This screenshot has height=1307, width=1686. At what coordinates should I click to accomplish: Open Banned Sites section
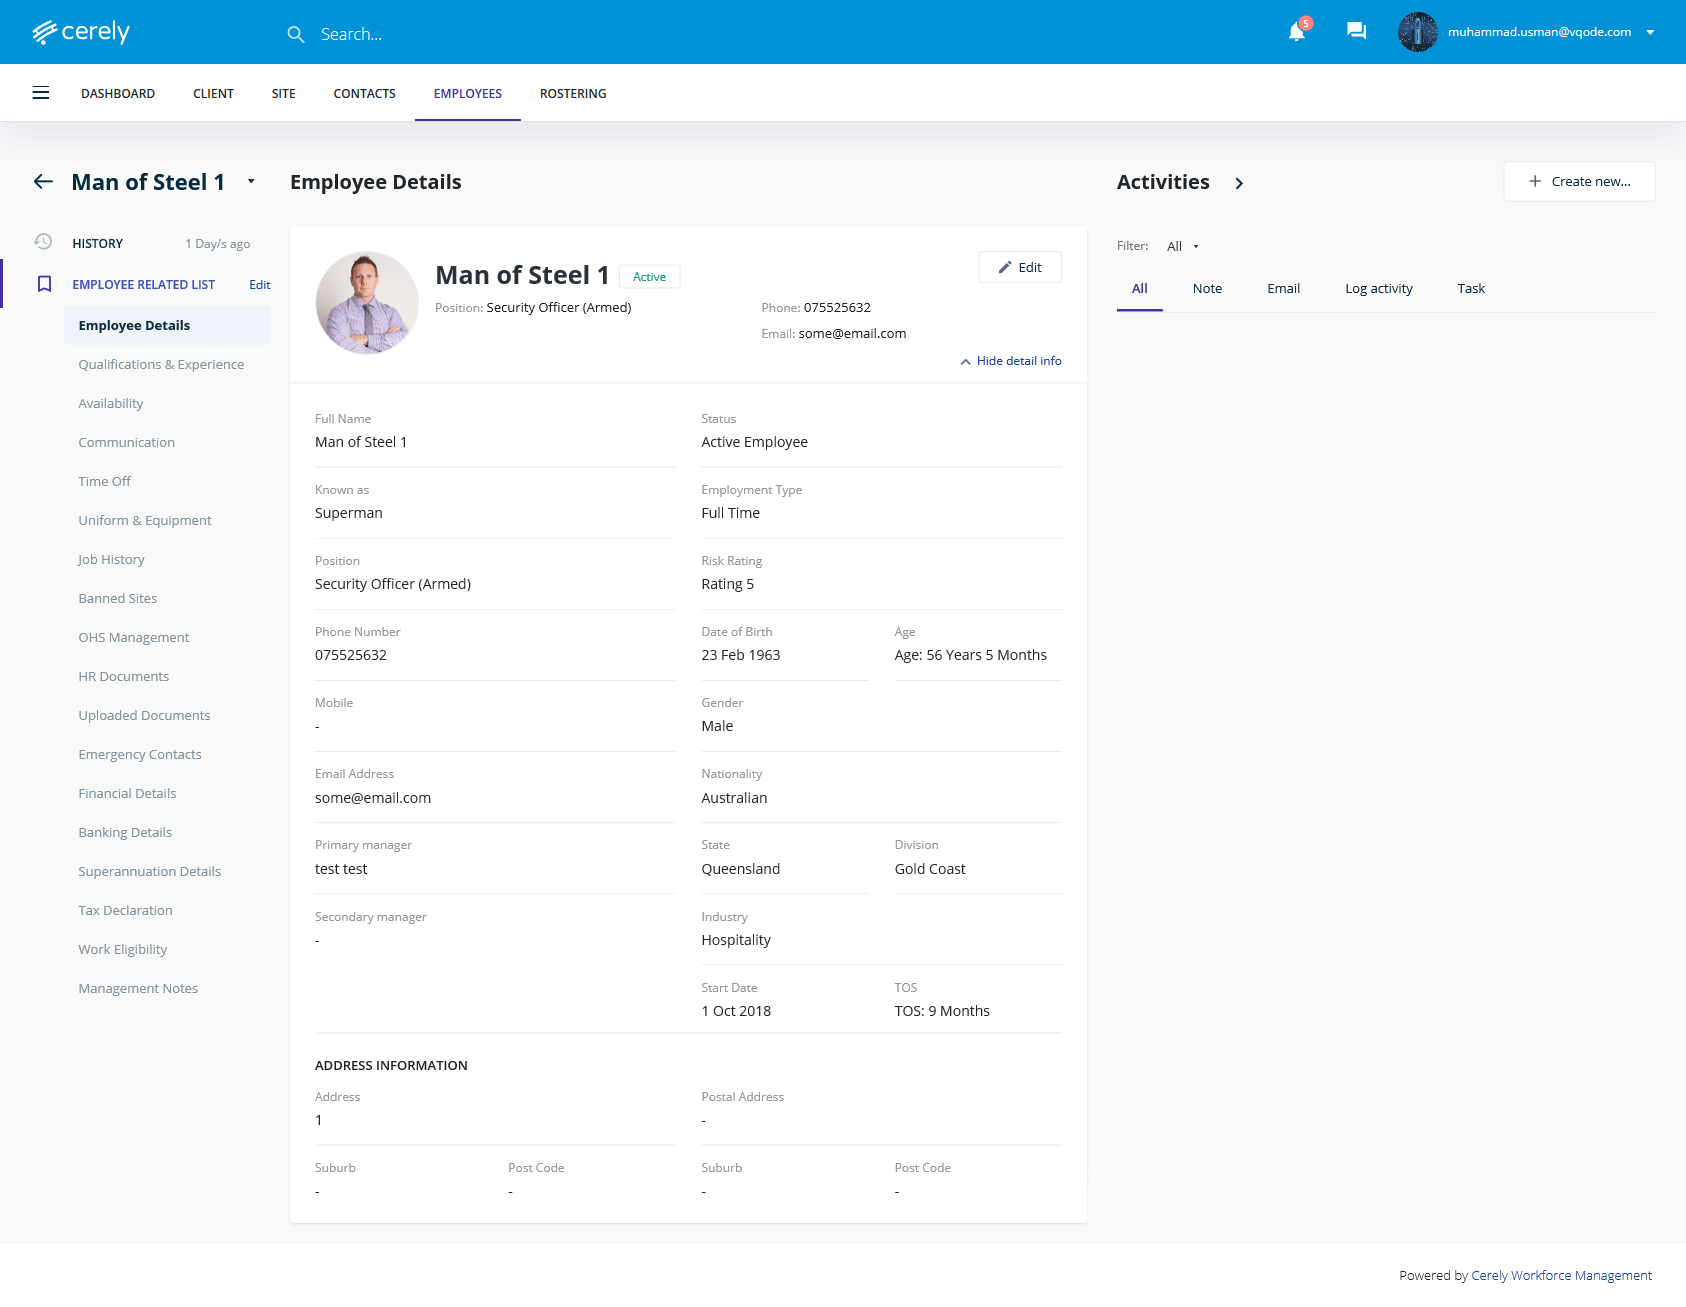pos(118,598)
